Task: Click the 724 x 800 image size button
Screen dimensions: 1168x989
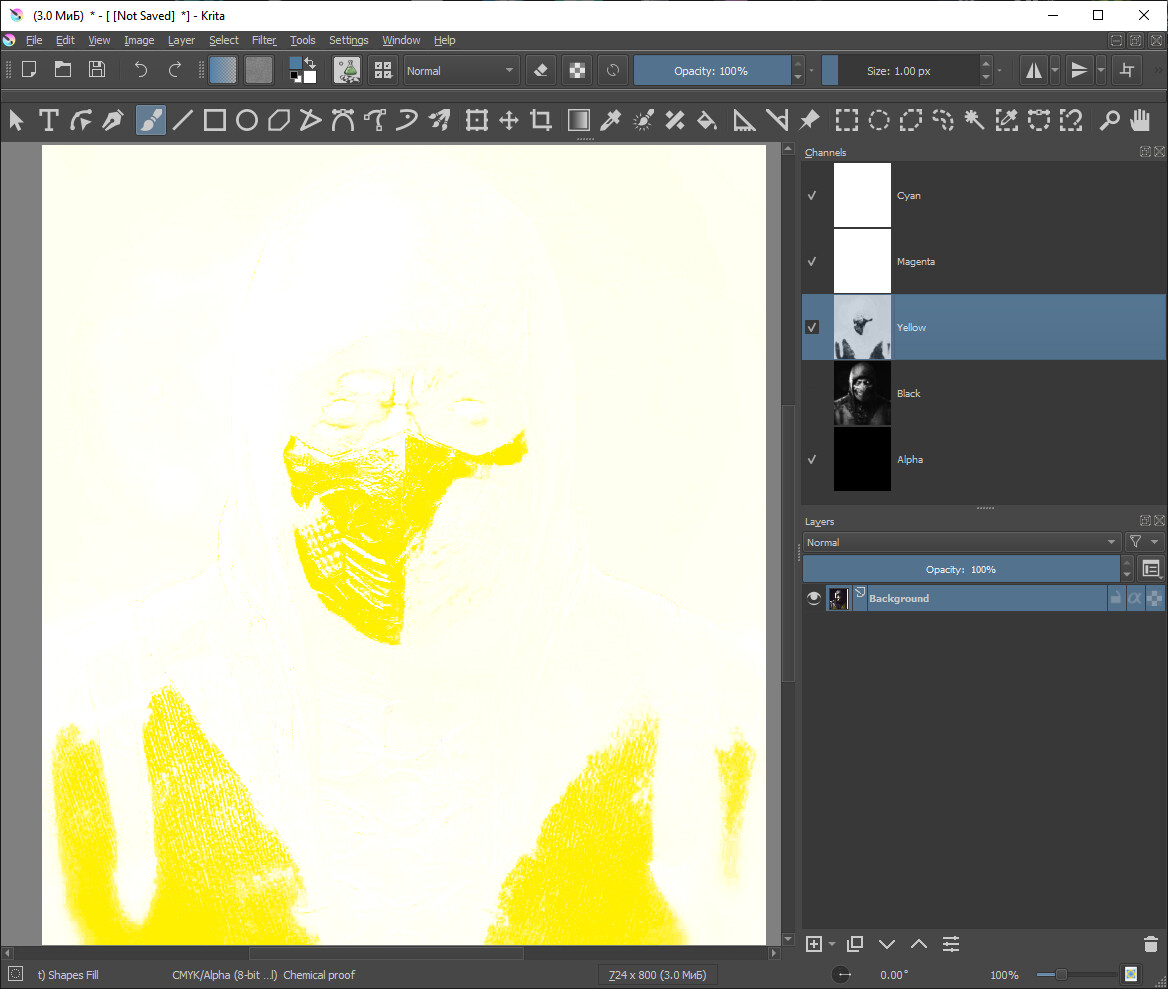Action: tap(657, 975)
